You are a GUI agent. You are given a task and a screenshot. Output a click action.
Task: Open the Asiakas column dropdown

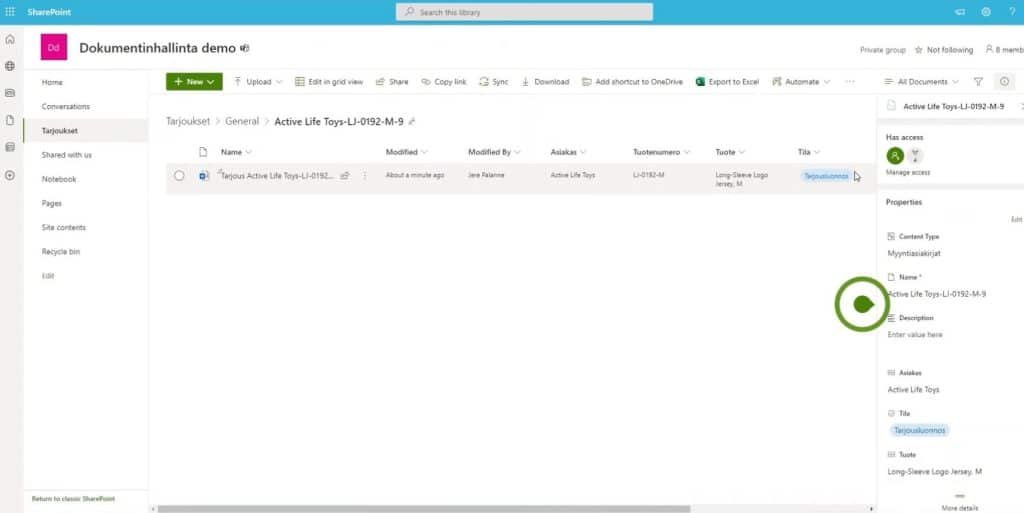[x=568, y=152]
